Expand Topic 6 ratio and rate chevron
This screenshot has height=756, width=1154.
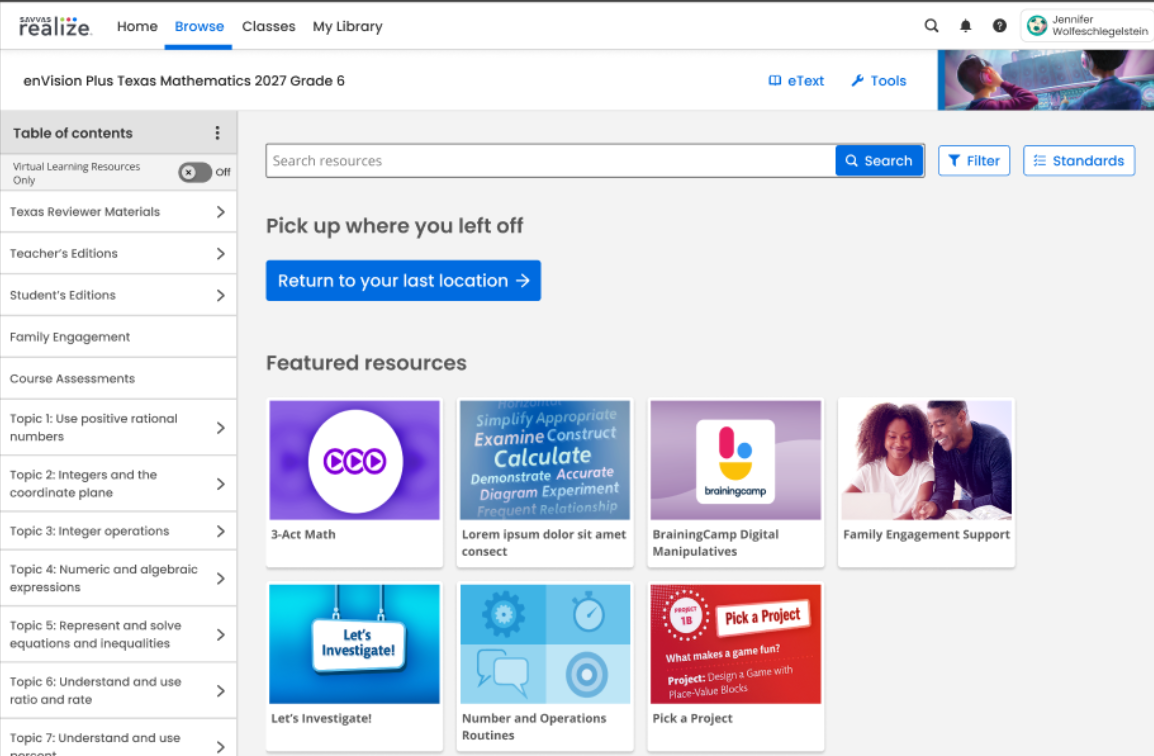[x=220, y=691]
